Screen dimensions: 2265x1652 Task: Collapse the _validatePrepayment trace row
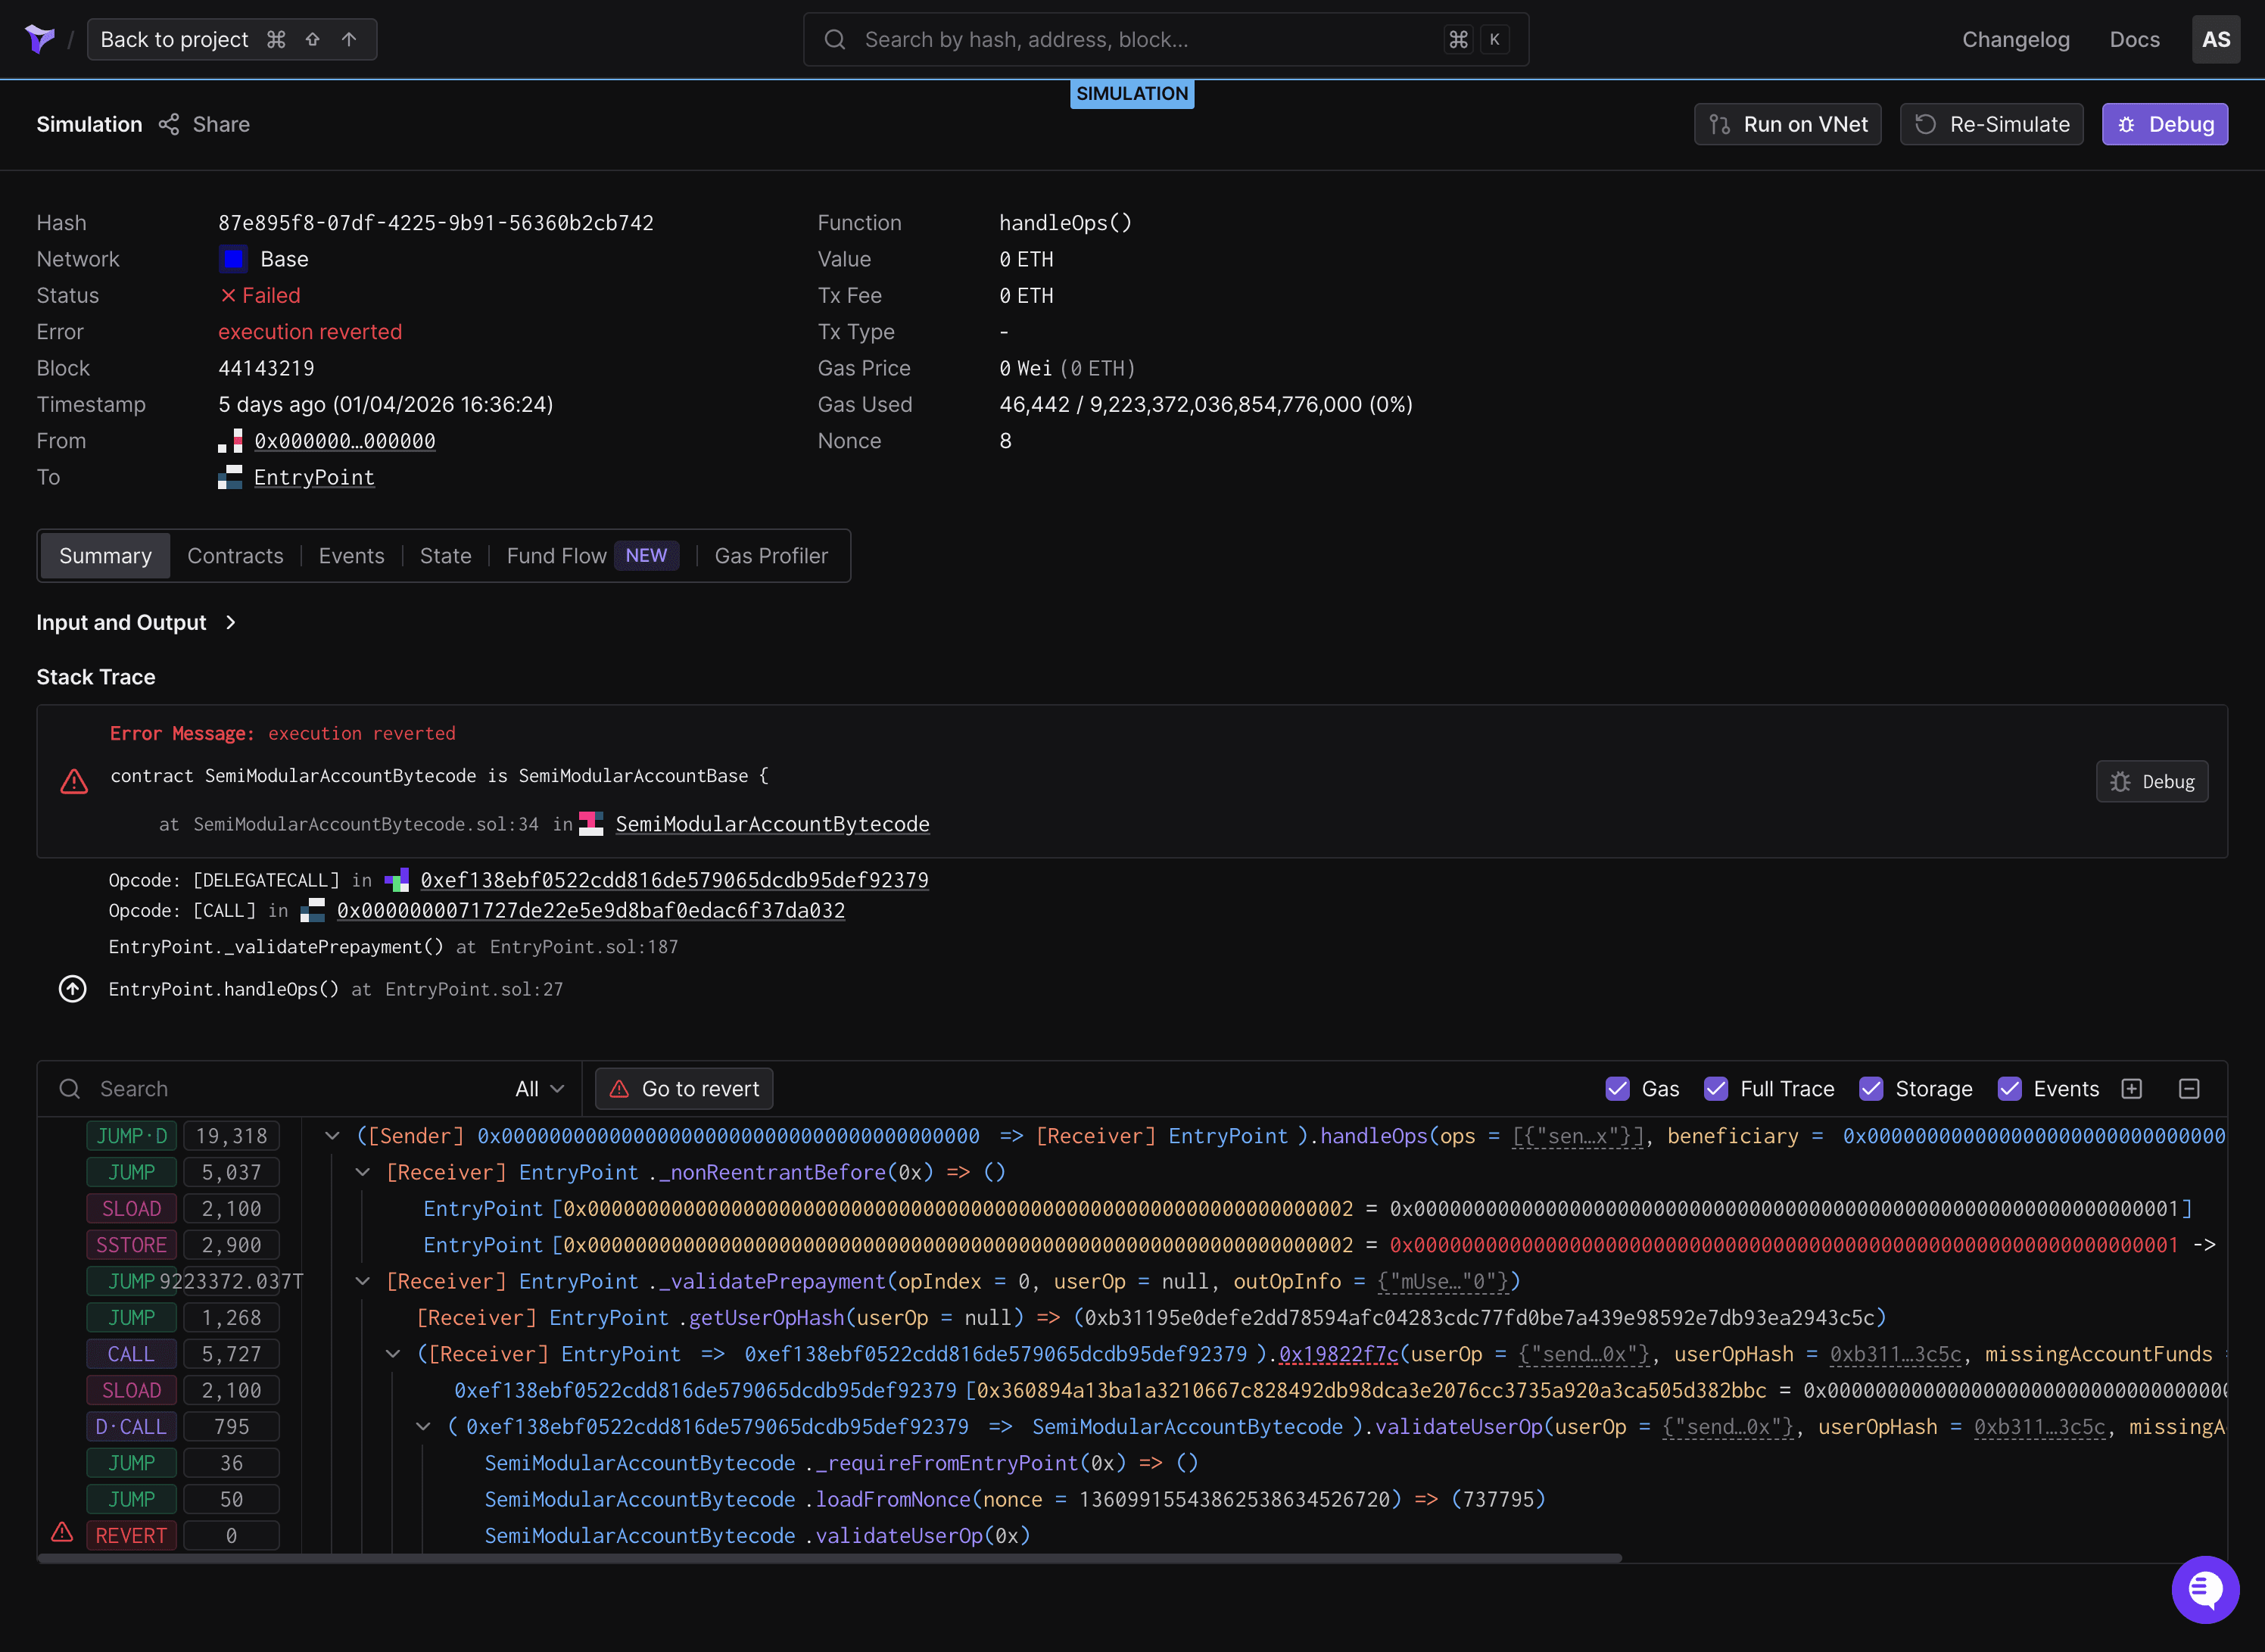(x=362, y=1280)
